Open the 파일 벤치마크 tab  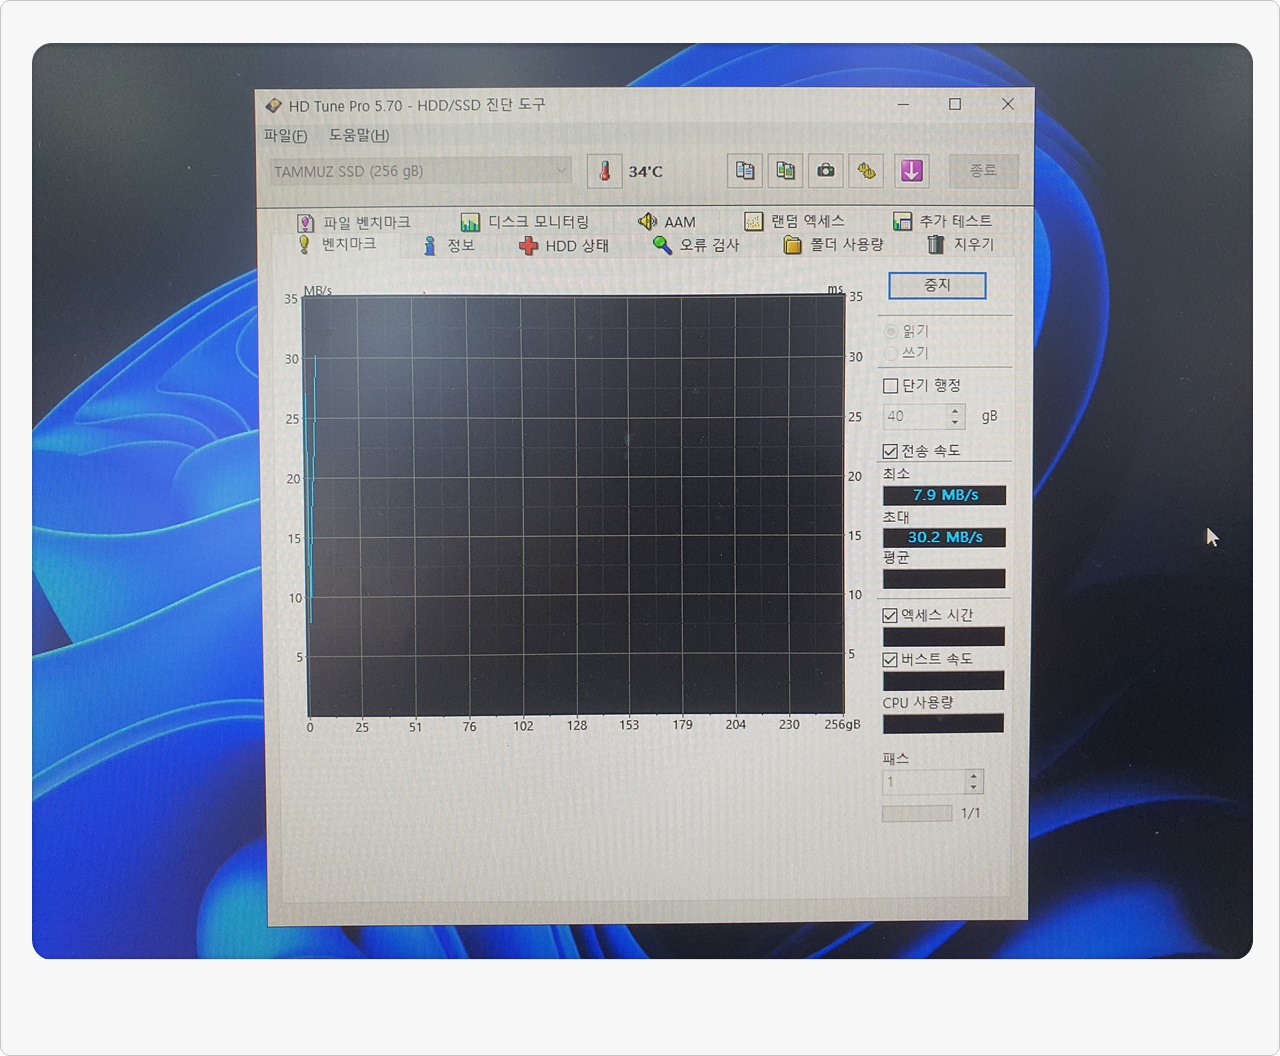pos(354,222)
